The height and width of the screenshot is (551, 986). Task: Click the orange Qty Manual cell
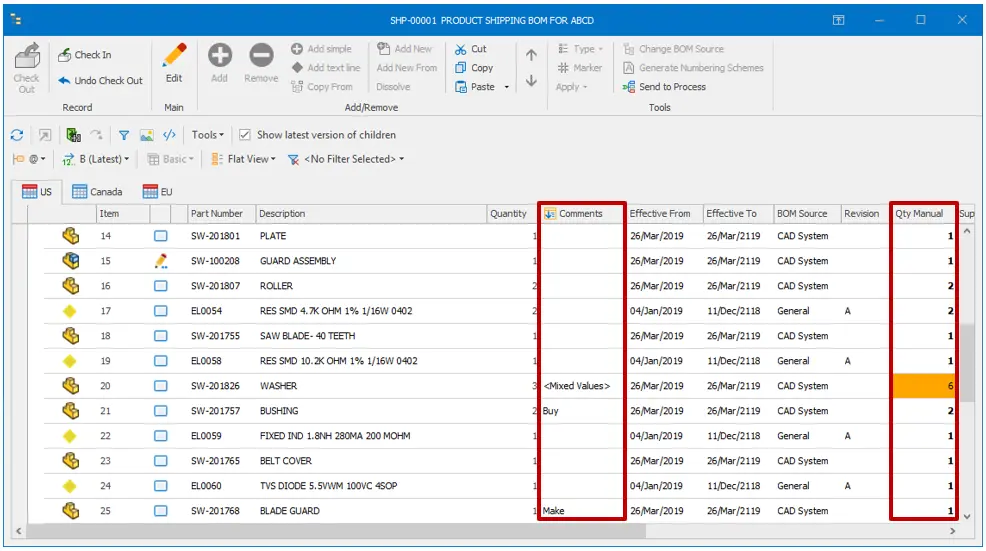[x=923, y=386]
